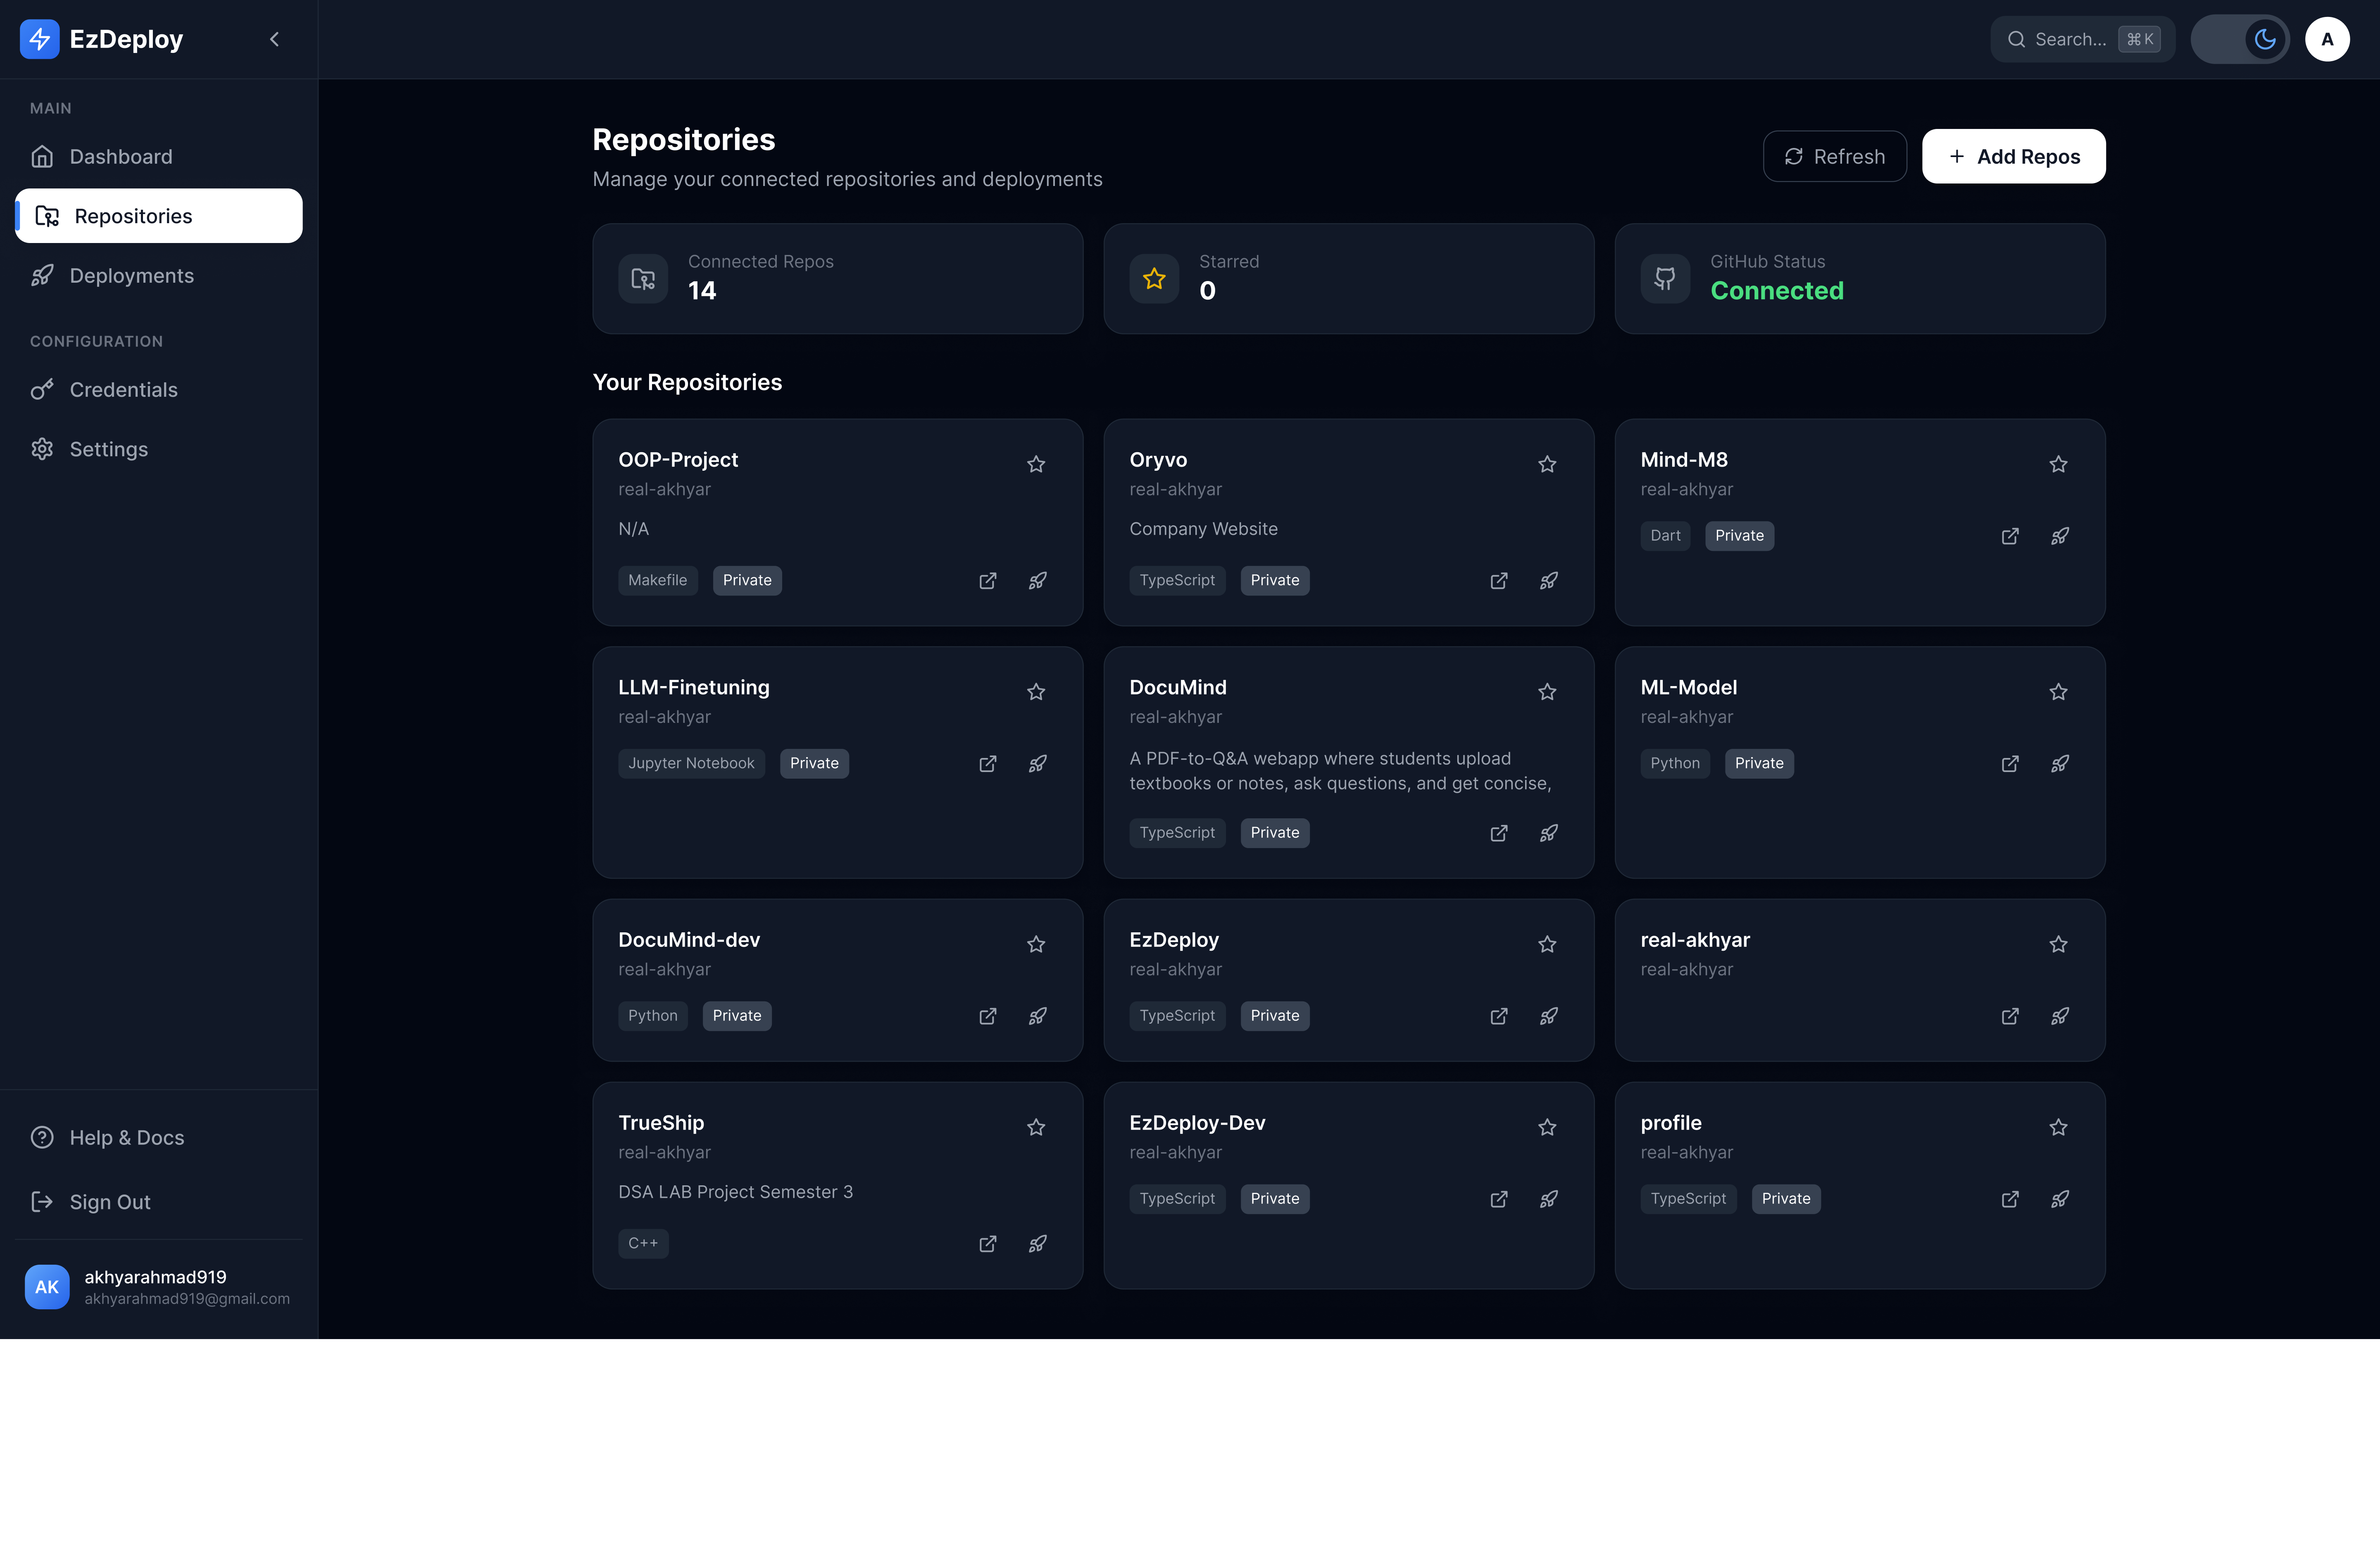Star the OOP-Project repository

pyautogui.click(x=1036, y=465)
